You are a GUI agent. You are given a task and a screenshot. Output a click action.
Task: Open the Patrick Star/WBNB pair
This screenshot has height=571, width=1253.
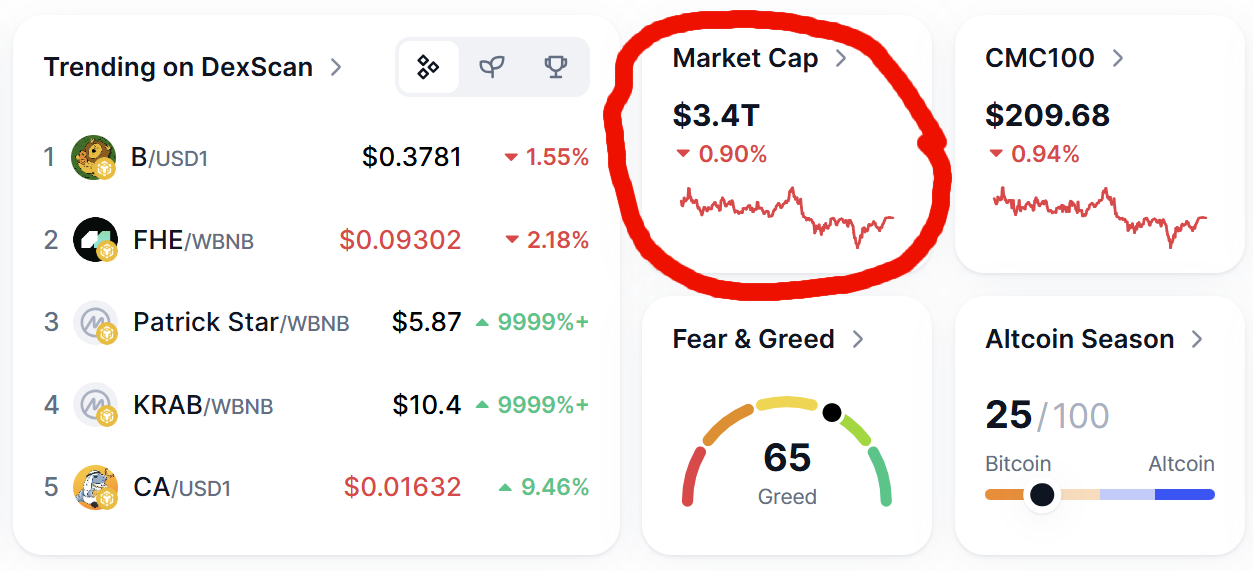241,323
